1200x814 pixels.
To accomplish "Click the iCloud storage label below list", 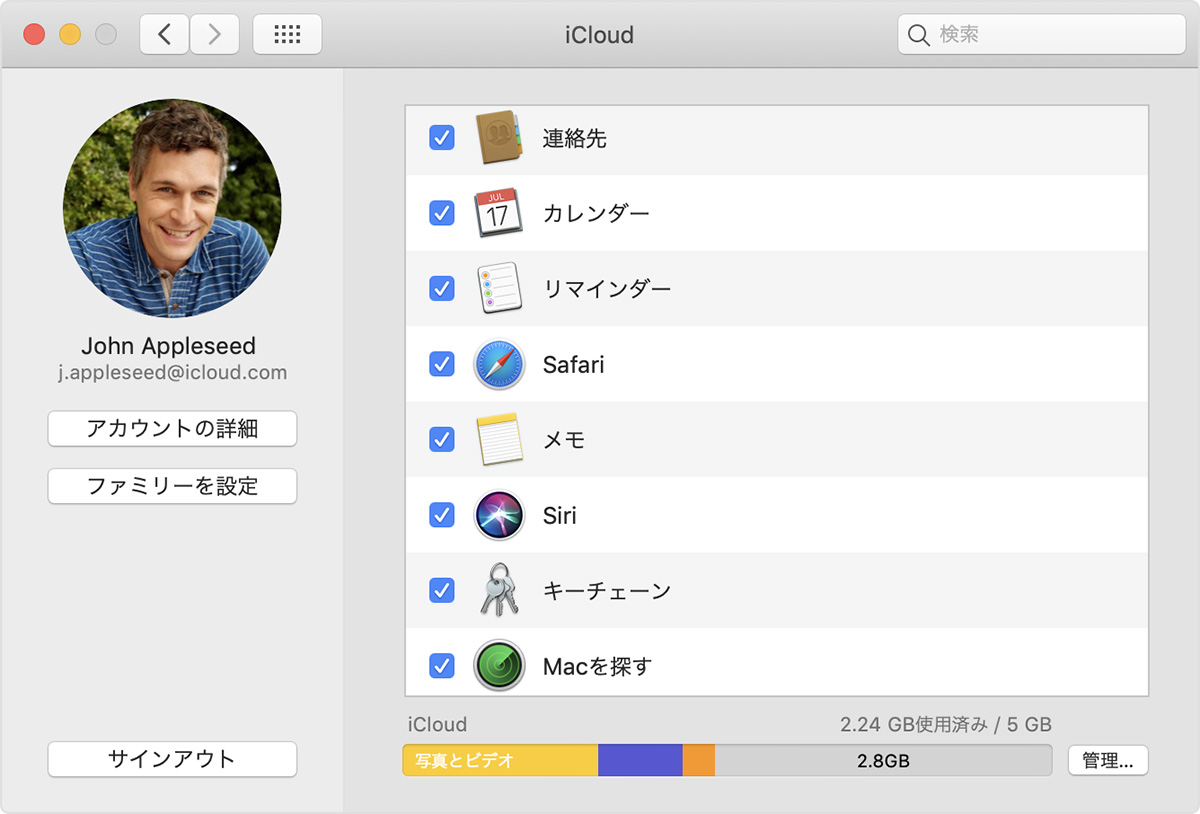I will (x=437, y=724).
